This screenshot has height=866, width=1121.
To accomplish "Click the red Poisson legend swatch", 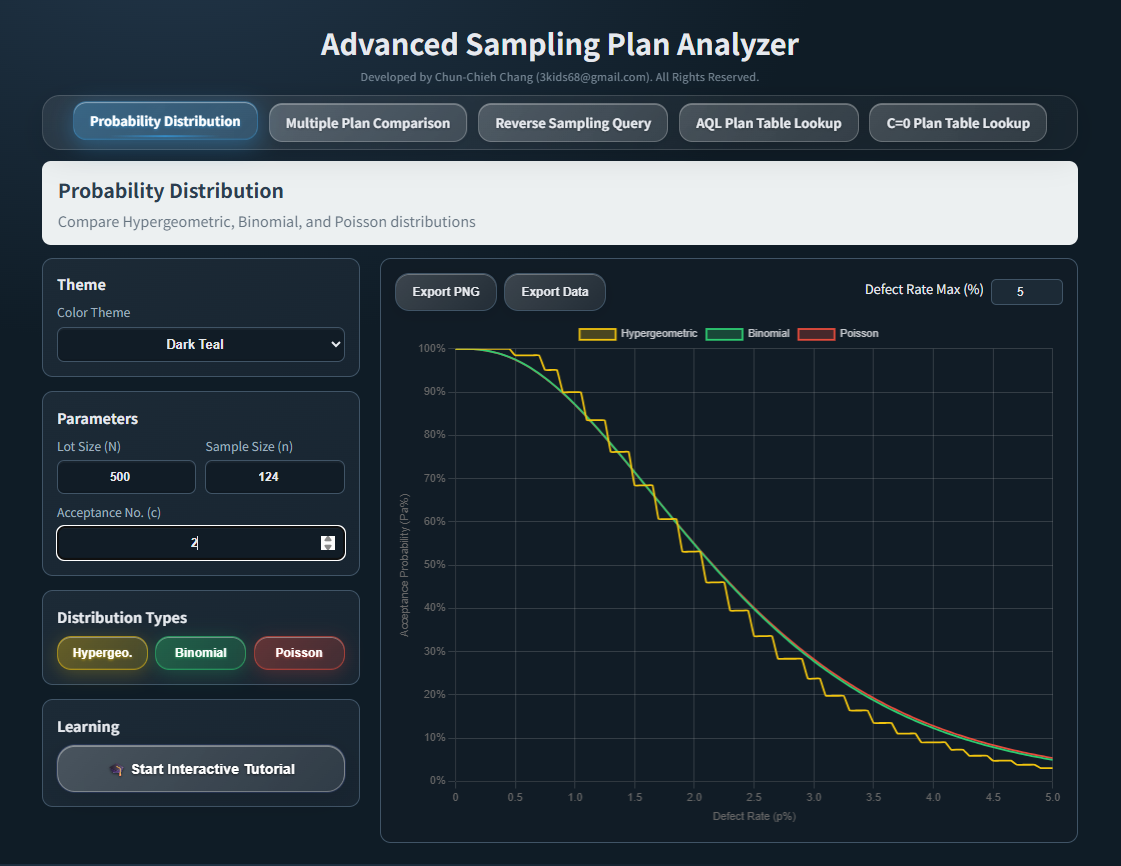I will tap(815, 333).
